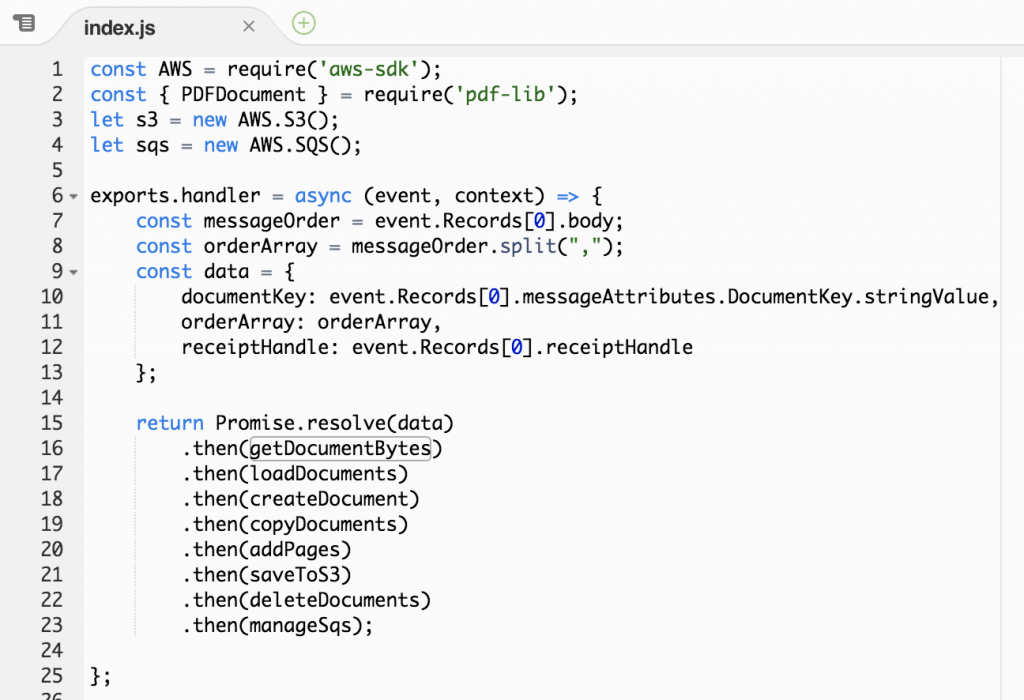Click the arrow => on line 6
This screenshot has height=700, width=1024.
click(x=568, y=196)
